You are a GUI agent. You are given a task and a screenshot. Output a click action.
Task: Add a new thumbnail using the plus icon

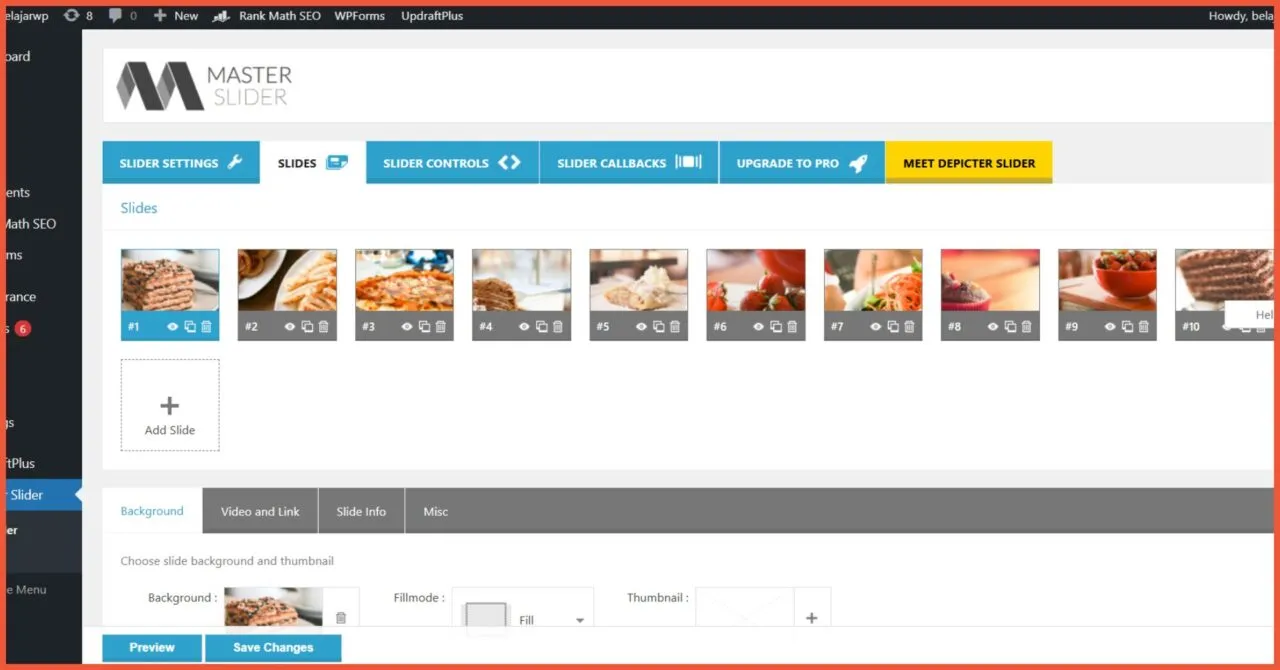pos(812,618)
